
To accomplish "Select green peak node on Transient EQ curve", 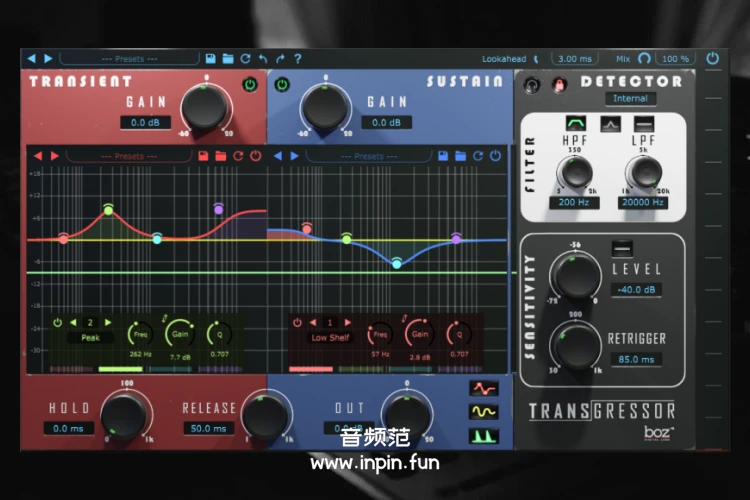I will pyautogui.click(x=109, y=210).
